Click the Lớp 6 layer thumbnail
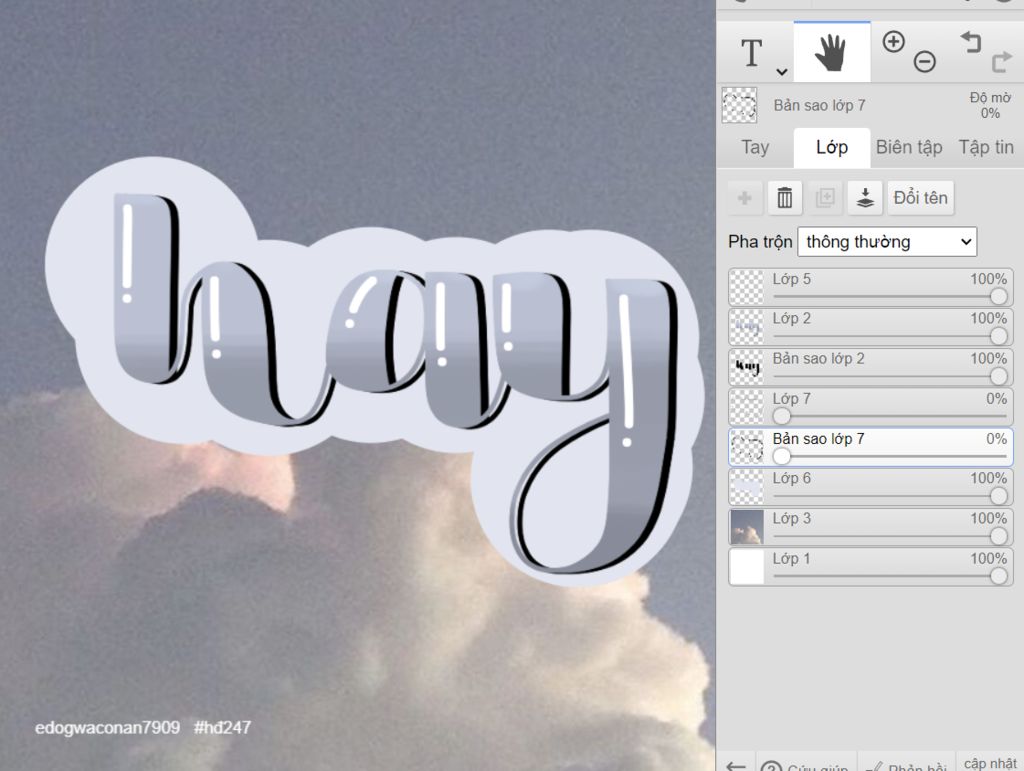Screen dimensions: 1024x771 (x=746, y=487)
